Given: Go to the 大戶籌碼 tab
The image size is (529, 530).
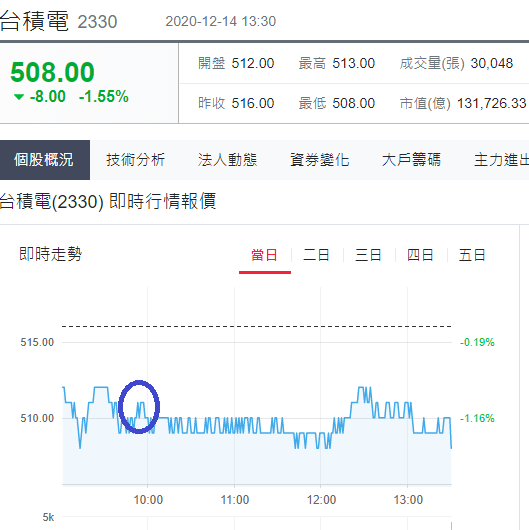Looking at the screenshot, I should coord(411,160).
